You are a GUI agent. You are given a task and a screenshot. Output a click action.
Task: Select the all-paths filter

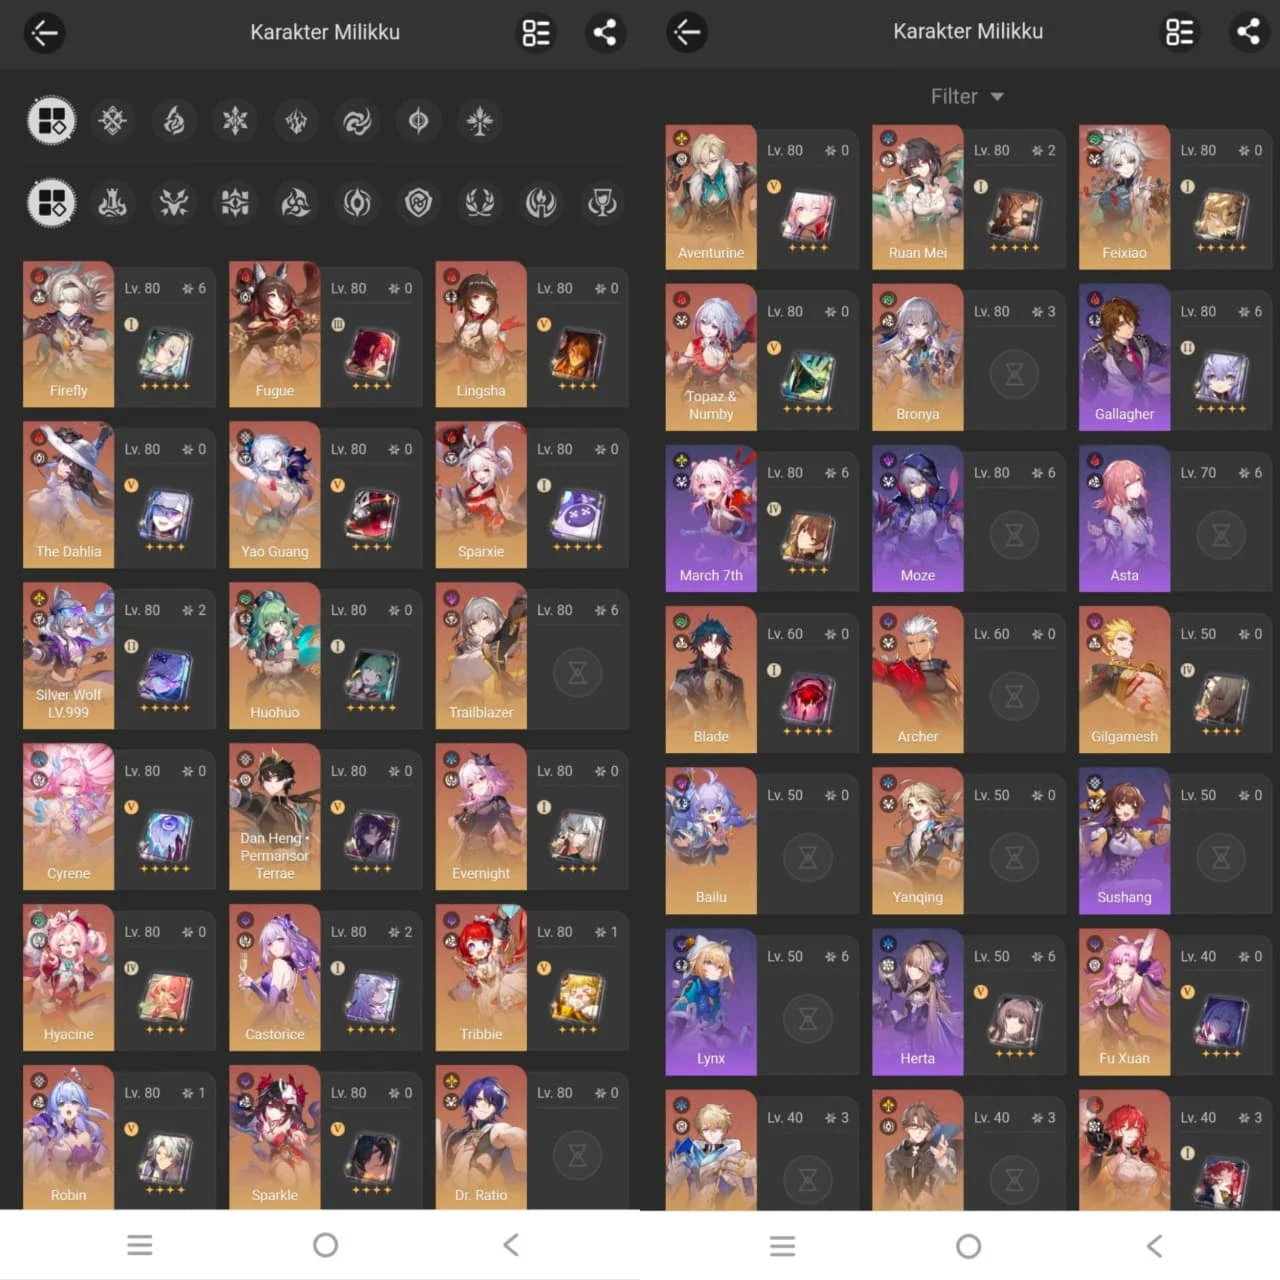coord(51,203)
